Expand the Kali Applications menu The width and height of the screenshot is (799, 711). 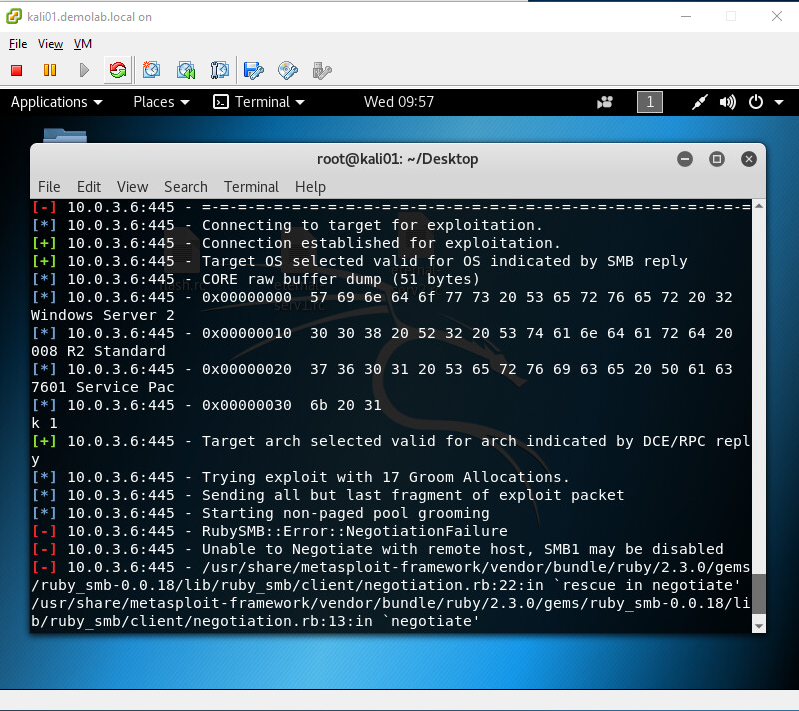point(57,102)
